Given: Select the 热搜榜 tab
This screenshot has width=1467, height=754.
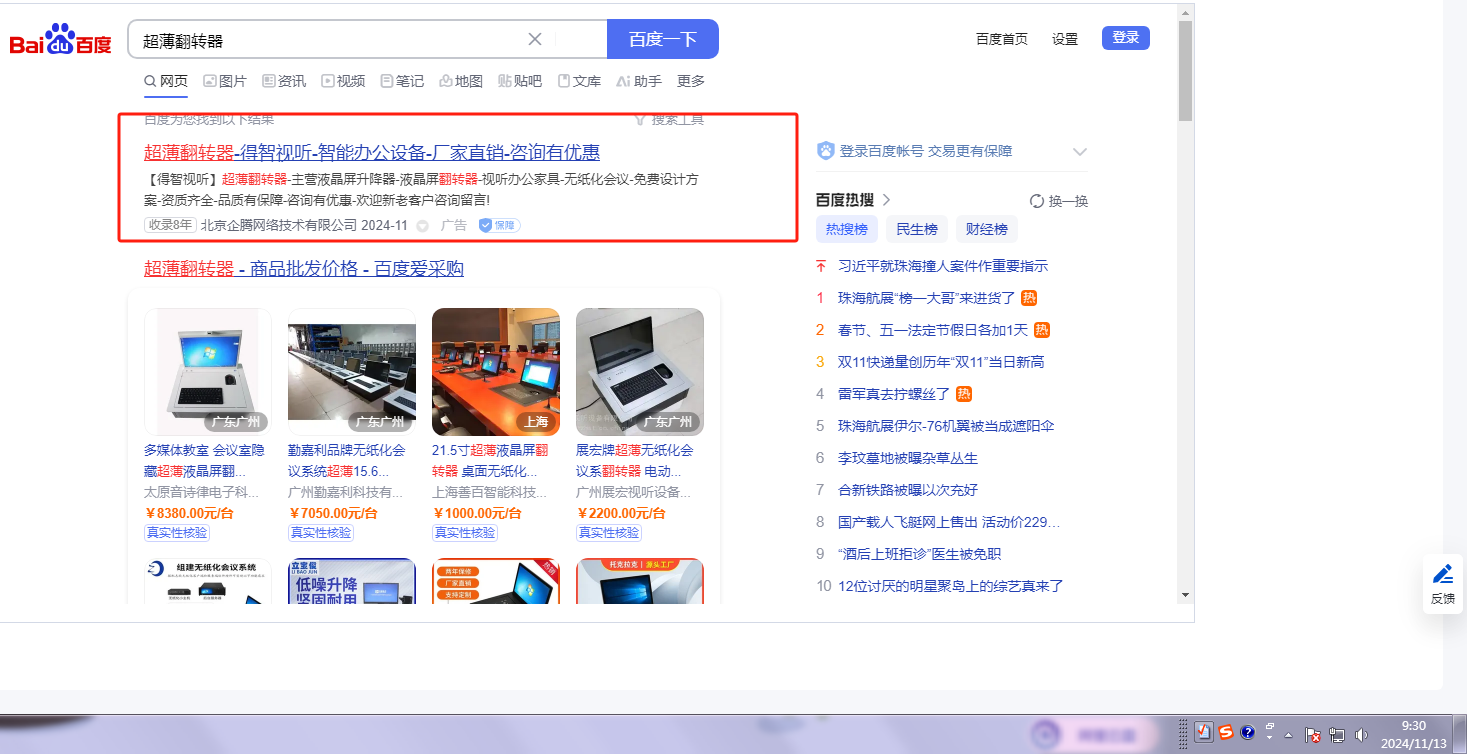Looking at the screenshot, I should [847, 229].
